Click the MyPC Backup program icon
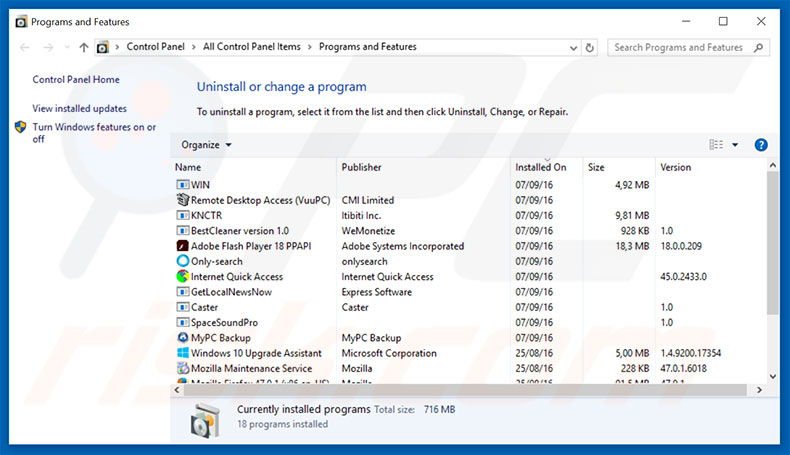Screen dimensions: 790x455 pos(182,338)
